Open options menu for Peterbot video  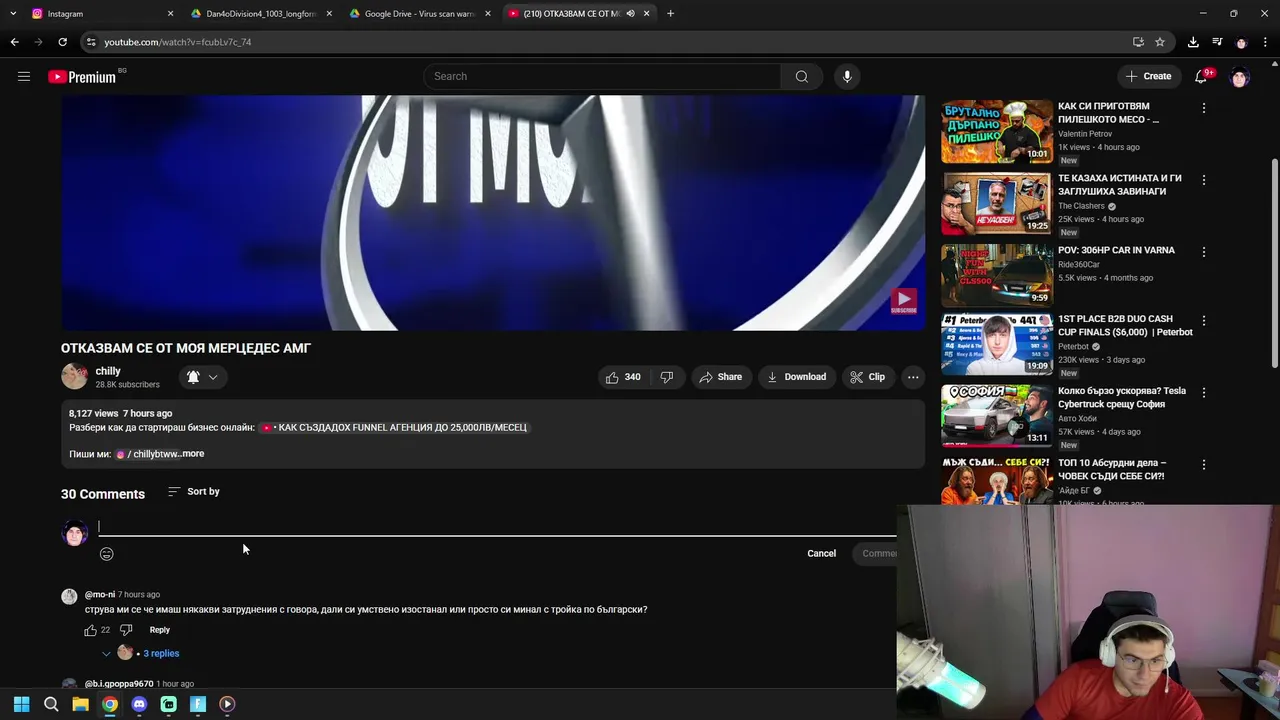1204,321
